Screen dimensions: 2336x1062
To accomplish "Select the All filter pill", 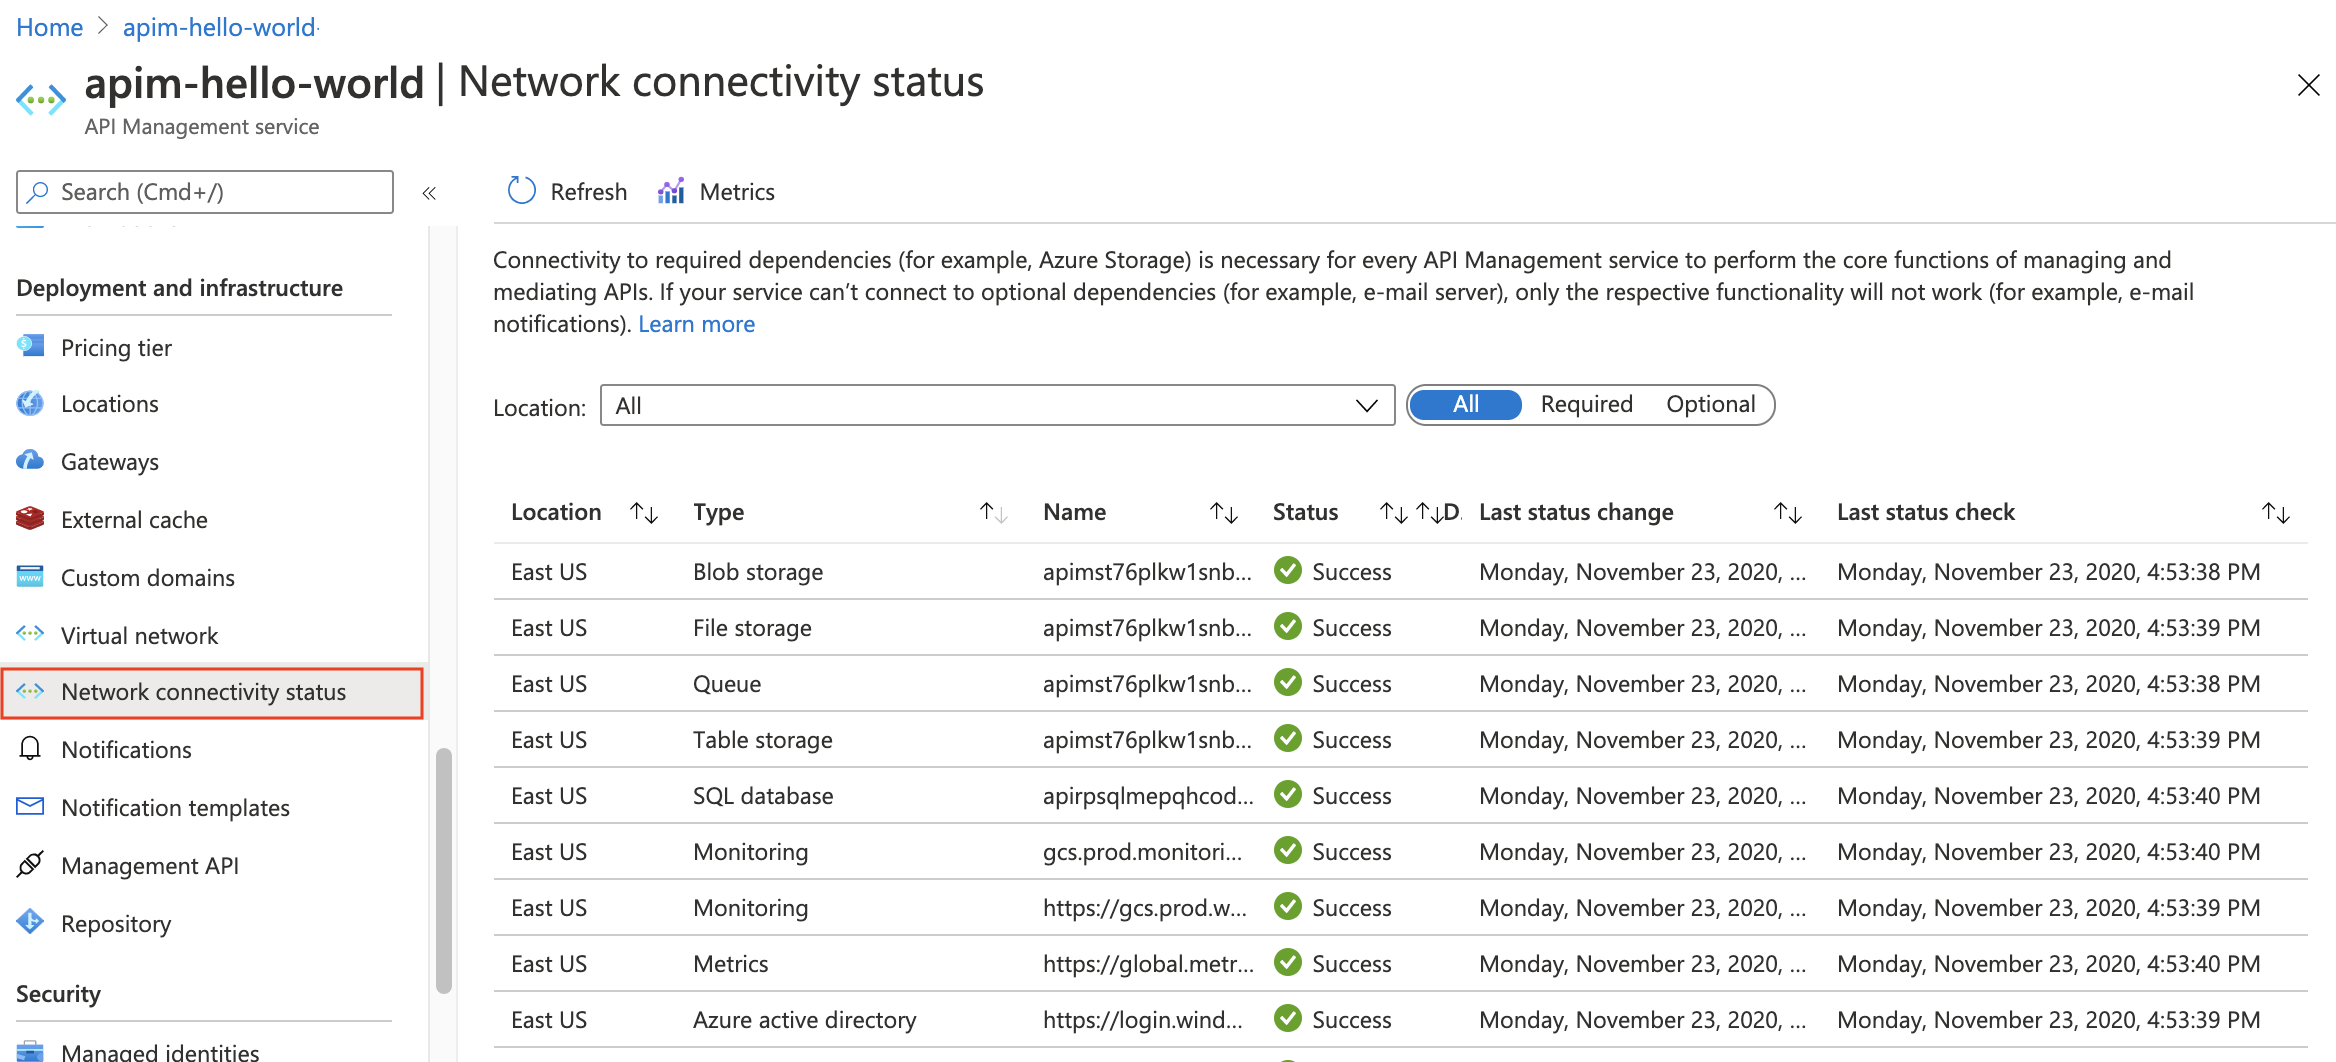I will (1465, 404).
